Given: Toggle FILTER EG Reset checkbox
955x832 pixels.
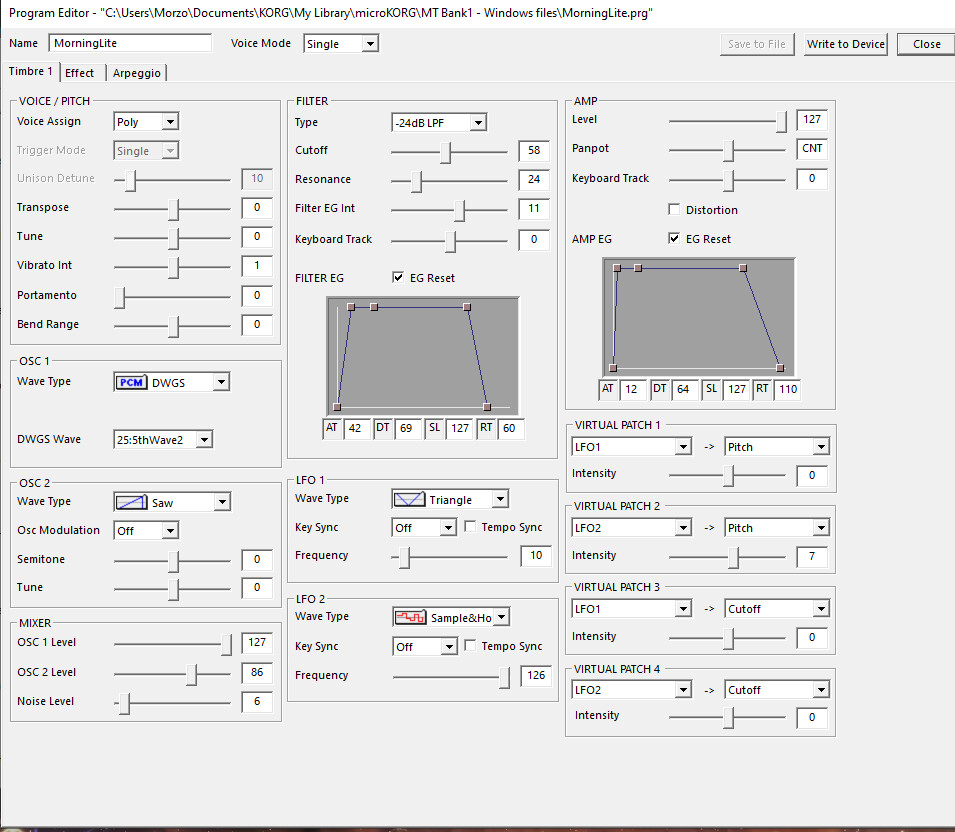Looking at the screenshot, I should coord(398,278).
